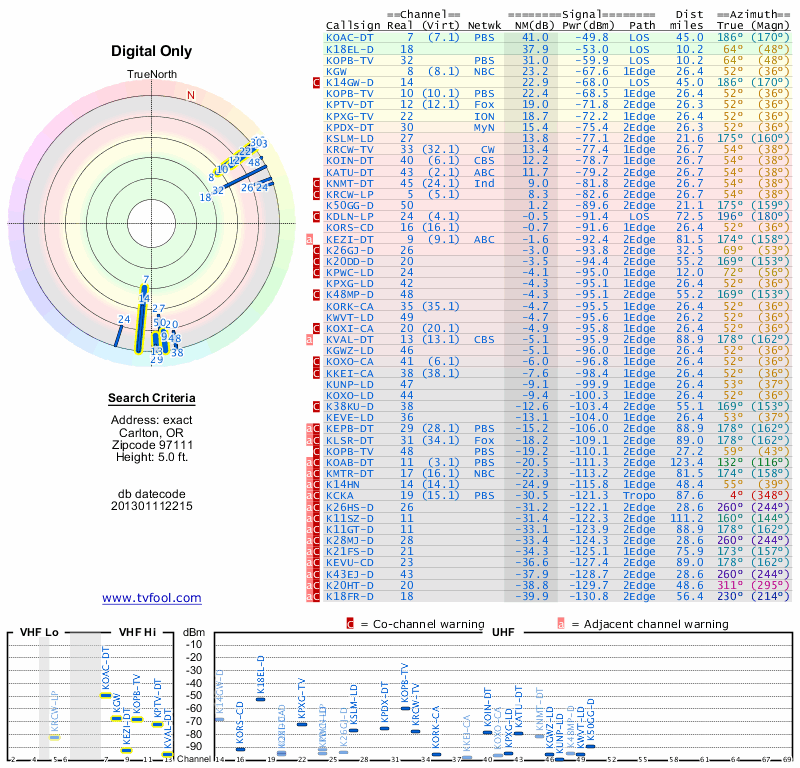The width and height of the screenshot is (800, 768).
Task: Open the www.tvfool.com link
Action: tap(151, 598)
